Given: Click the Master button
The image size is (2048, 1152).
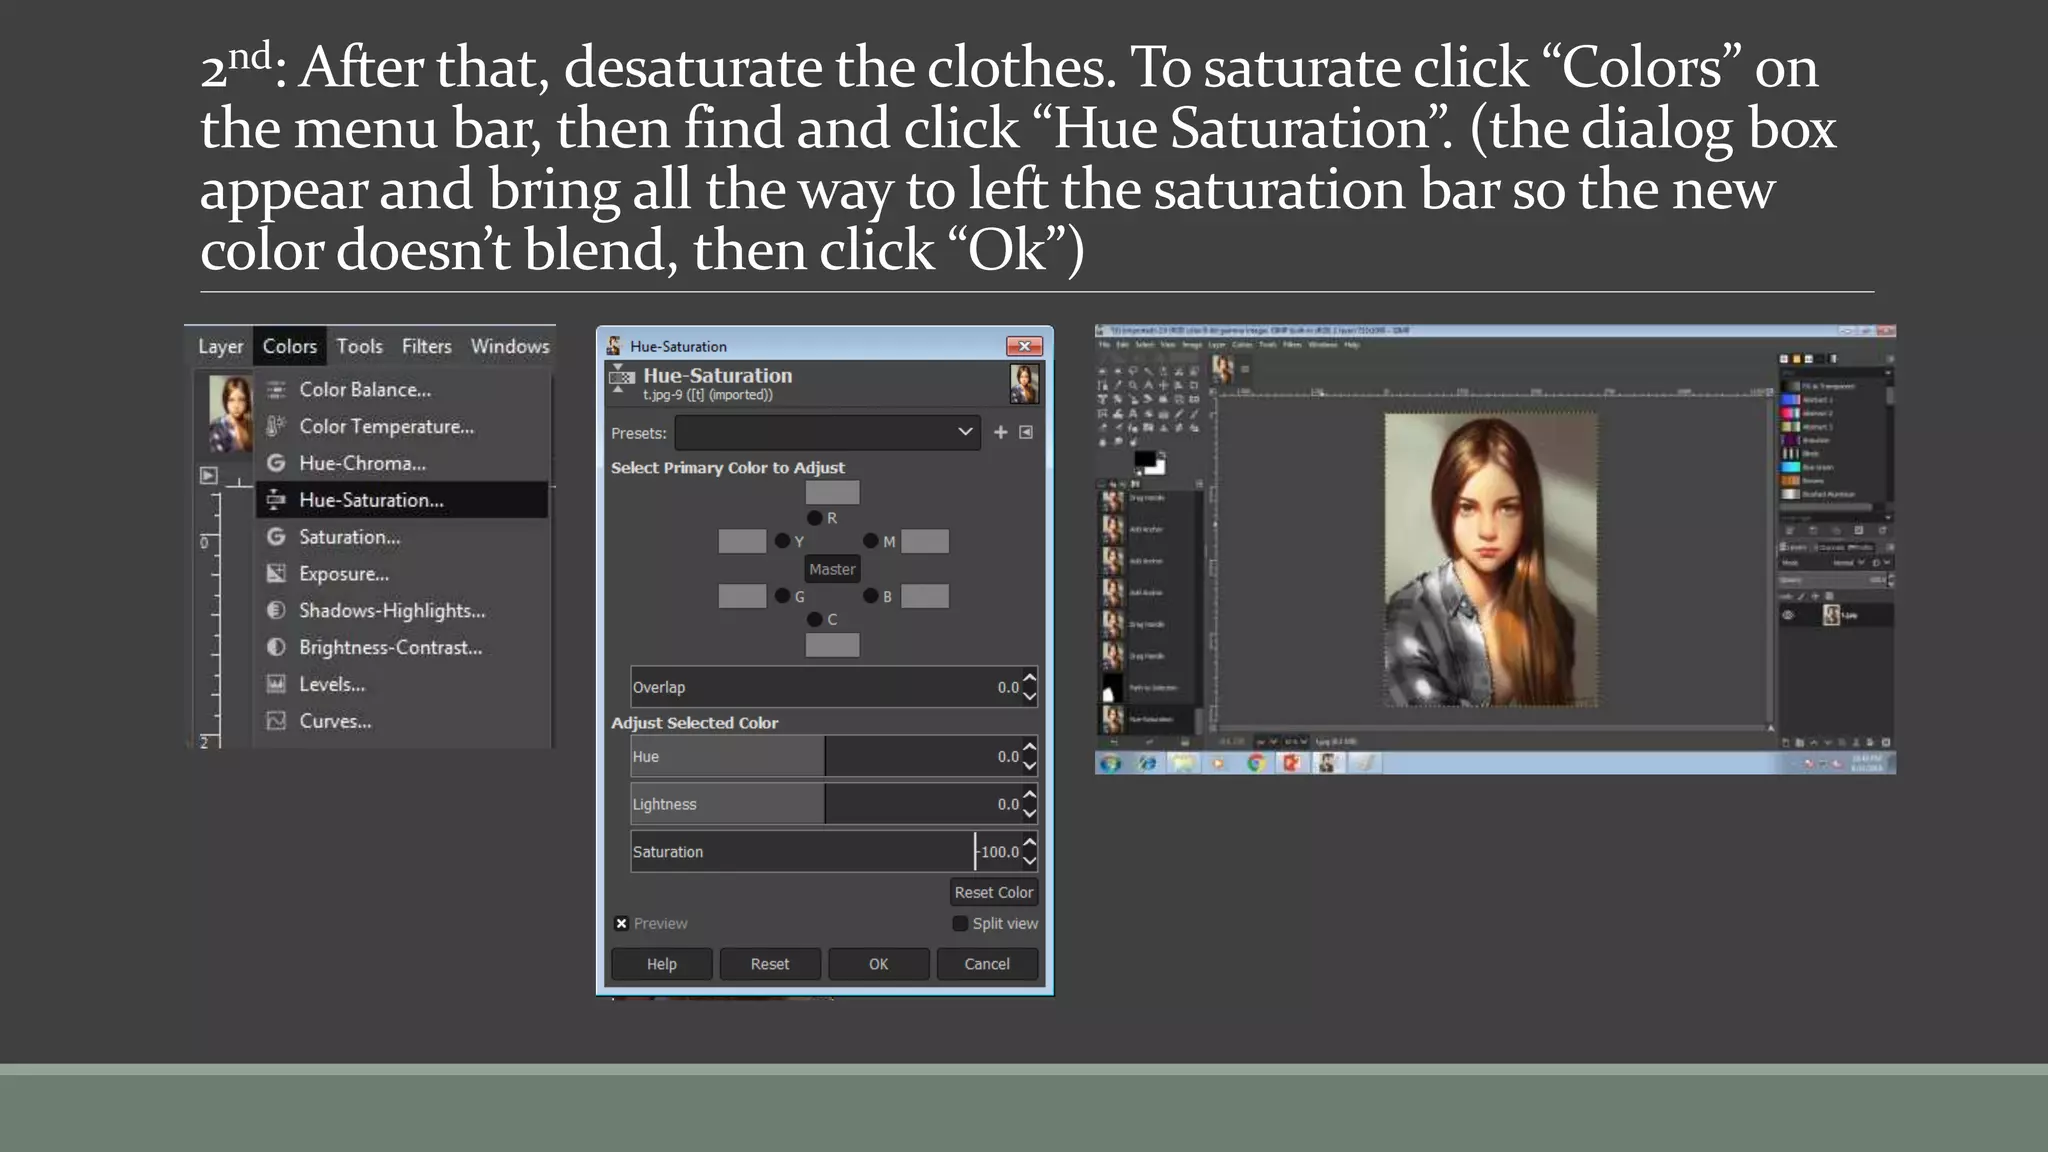Looking at the screenshot, I should point(832,569).
